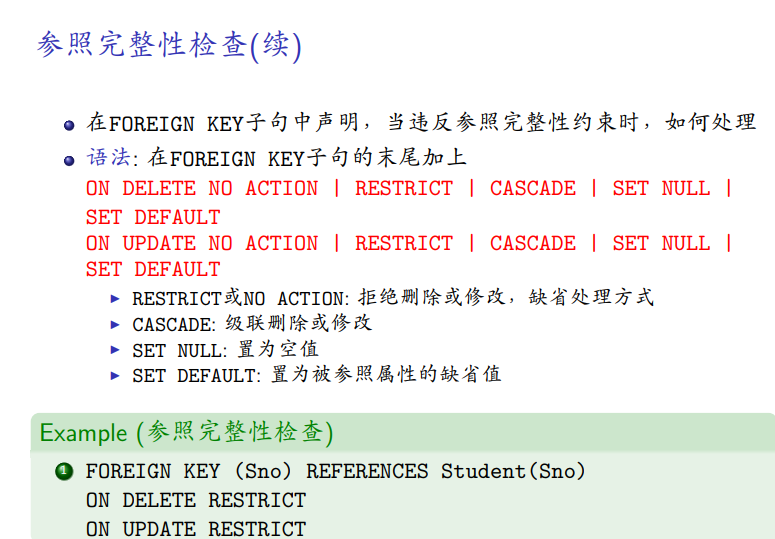Click the blue bullet before 在FOREIGN KEY子句中声明
The image size is (775, 539).
[69, 126]
